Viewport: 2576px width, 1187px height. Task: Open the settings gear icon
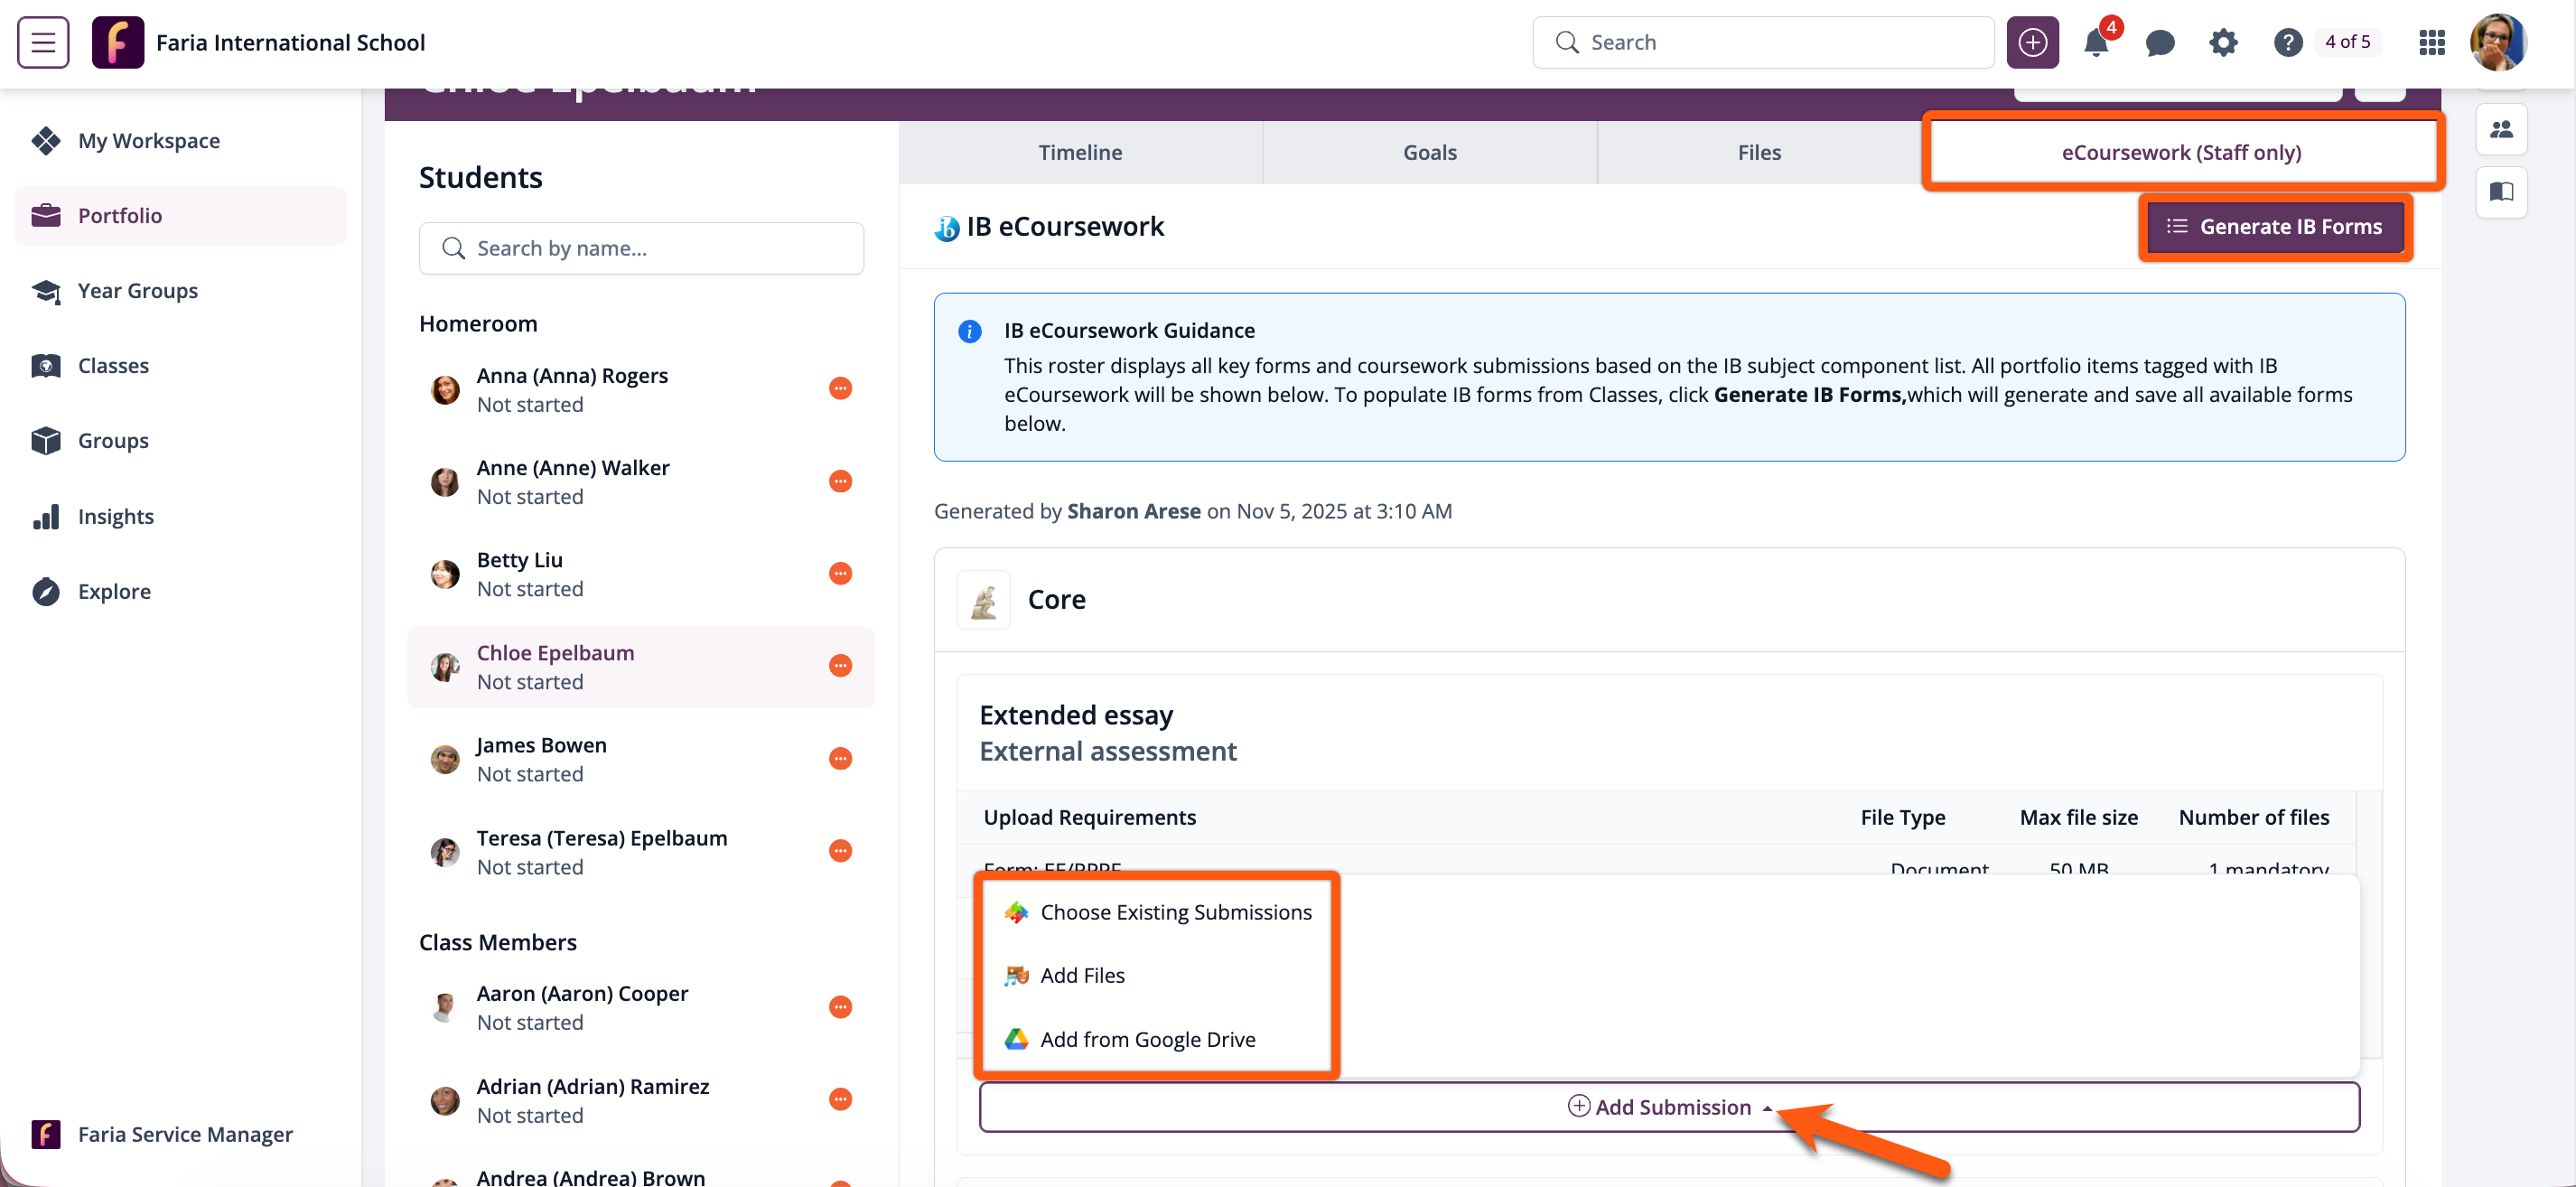pyautogui.click(x=2222, y=43)
